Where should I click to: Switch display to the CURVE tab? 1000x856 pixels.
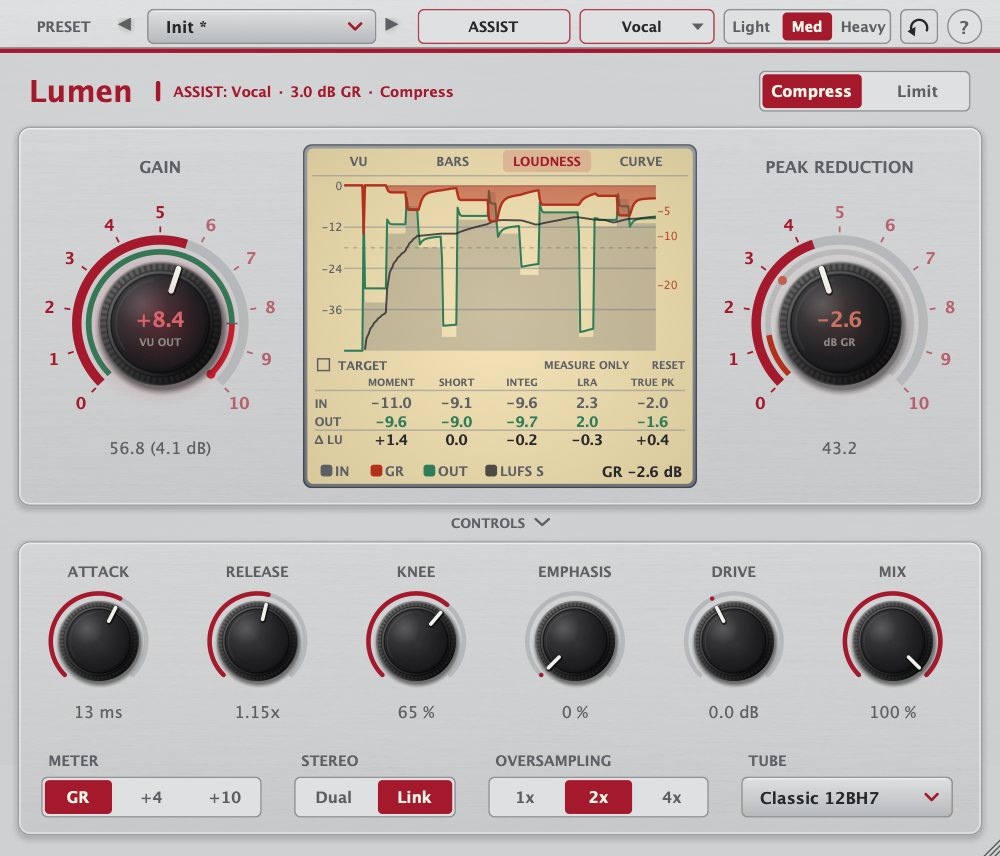[641, 161]
